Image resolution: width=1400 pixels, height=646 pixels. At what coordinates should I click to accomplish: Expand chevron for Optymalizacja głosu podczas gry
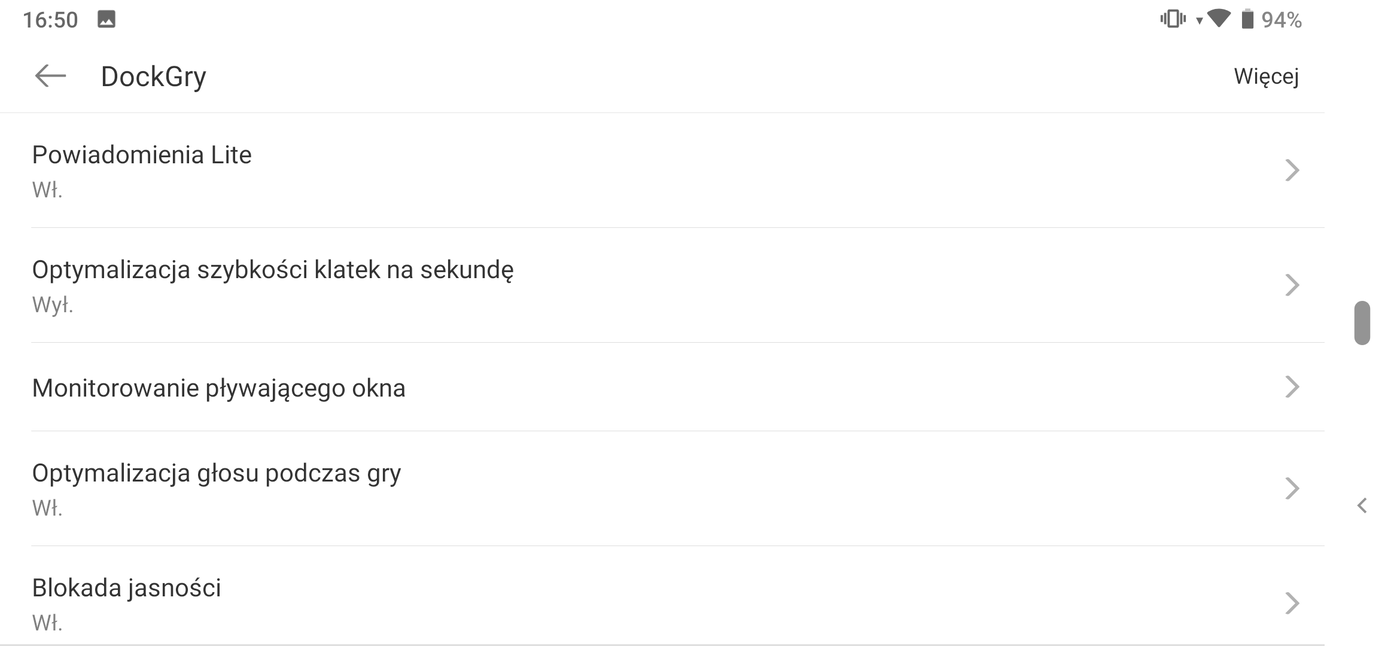(1292, 488)
